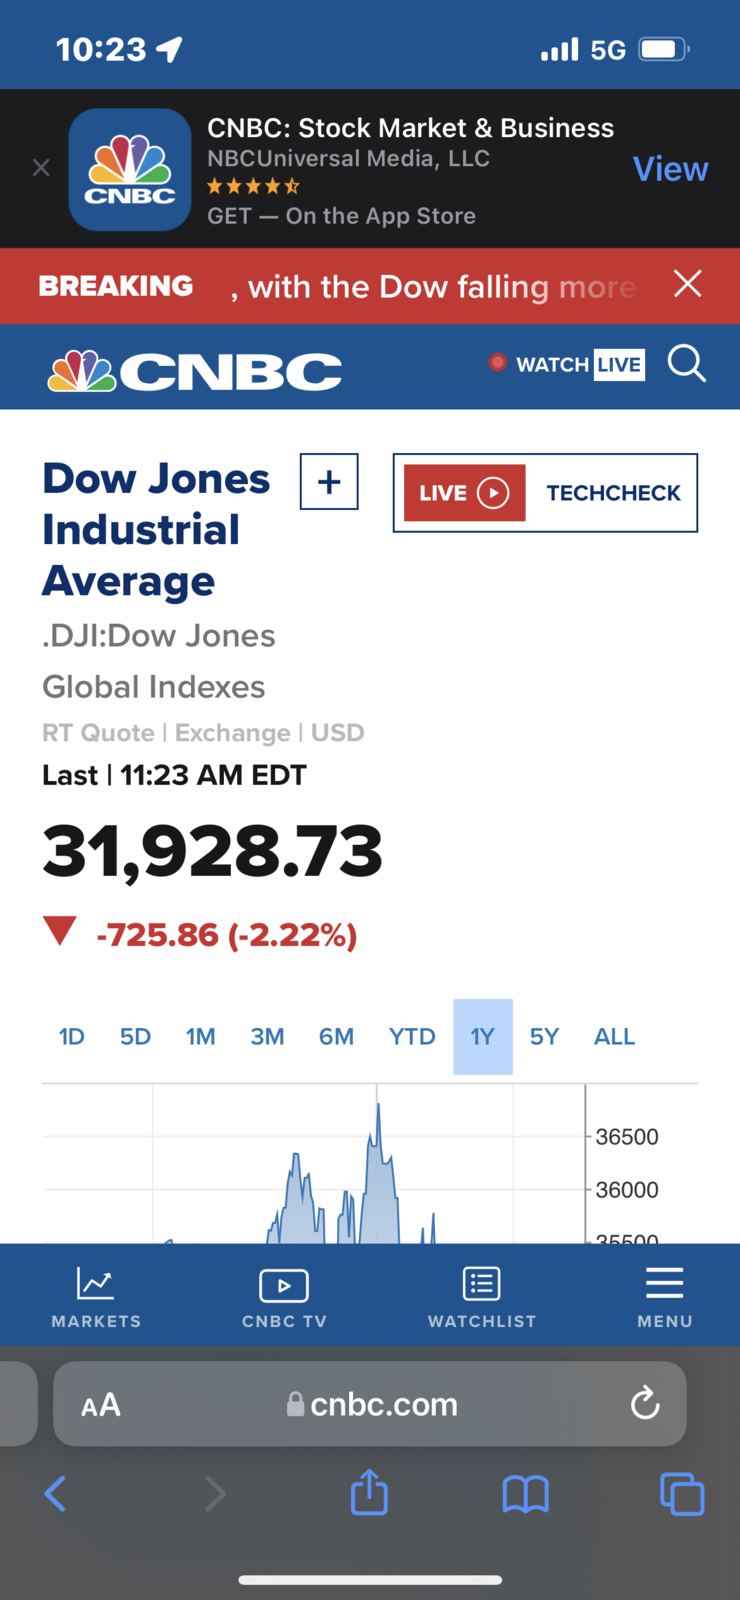
Task: Close the CNBC app store banner
Action: (x=41, y=168)
